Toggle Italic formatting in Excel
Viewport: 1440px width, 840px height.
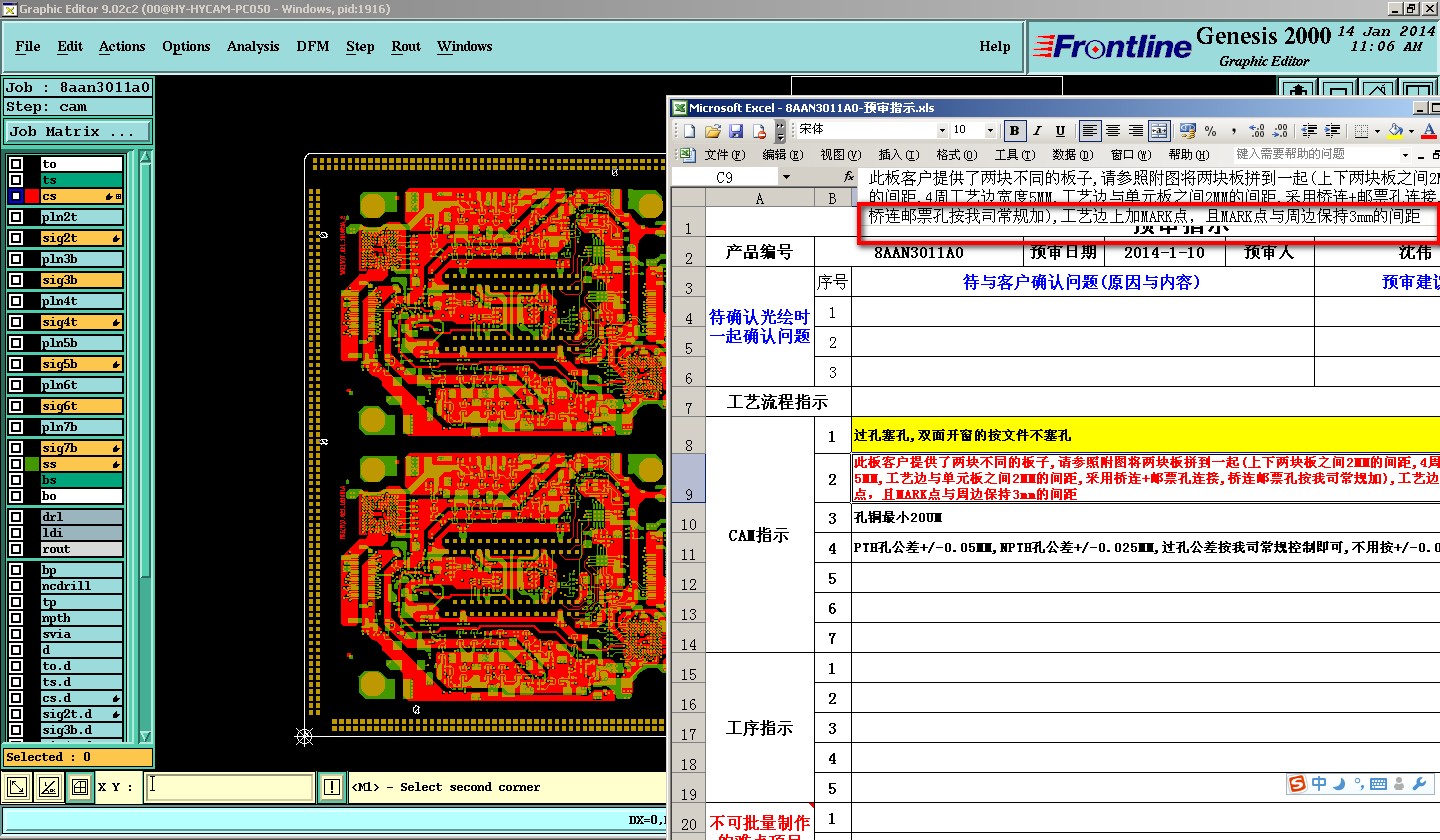click(1037, 131)
